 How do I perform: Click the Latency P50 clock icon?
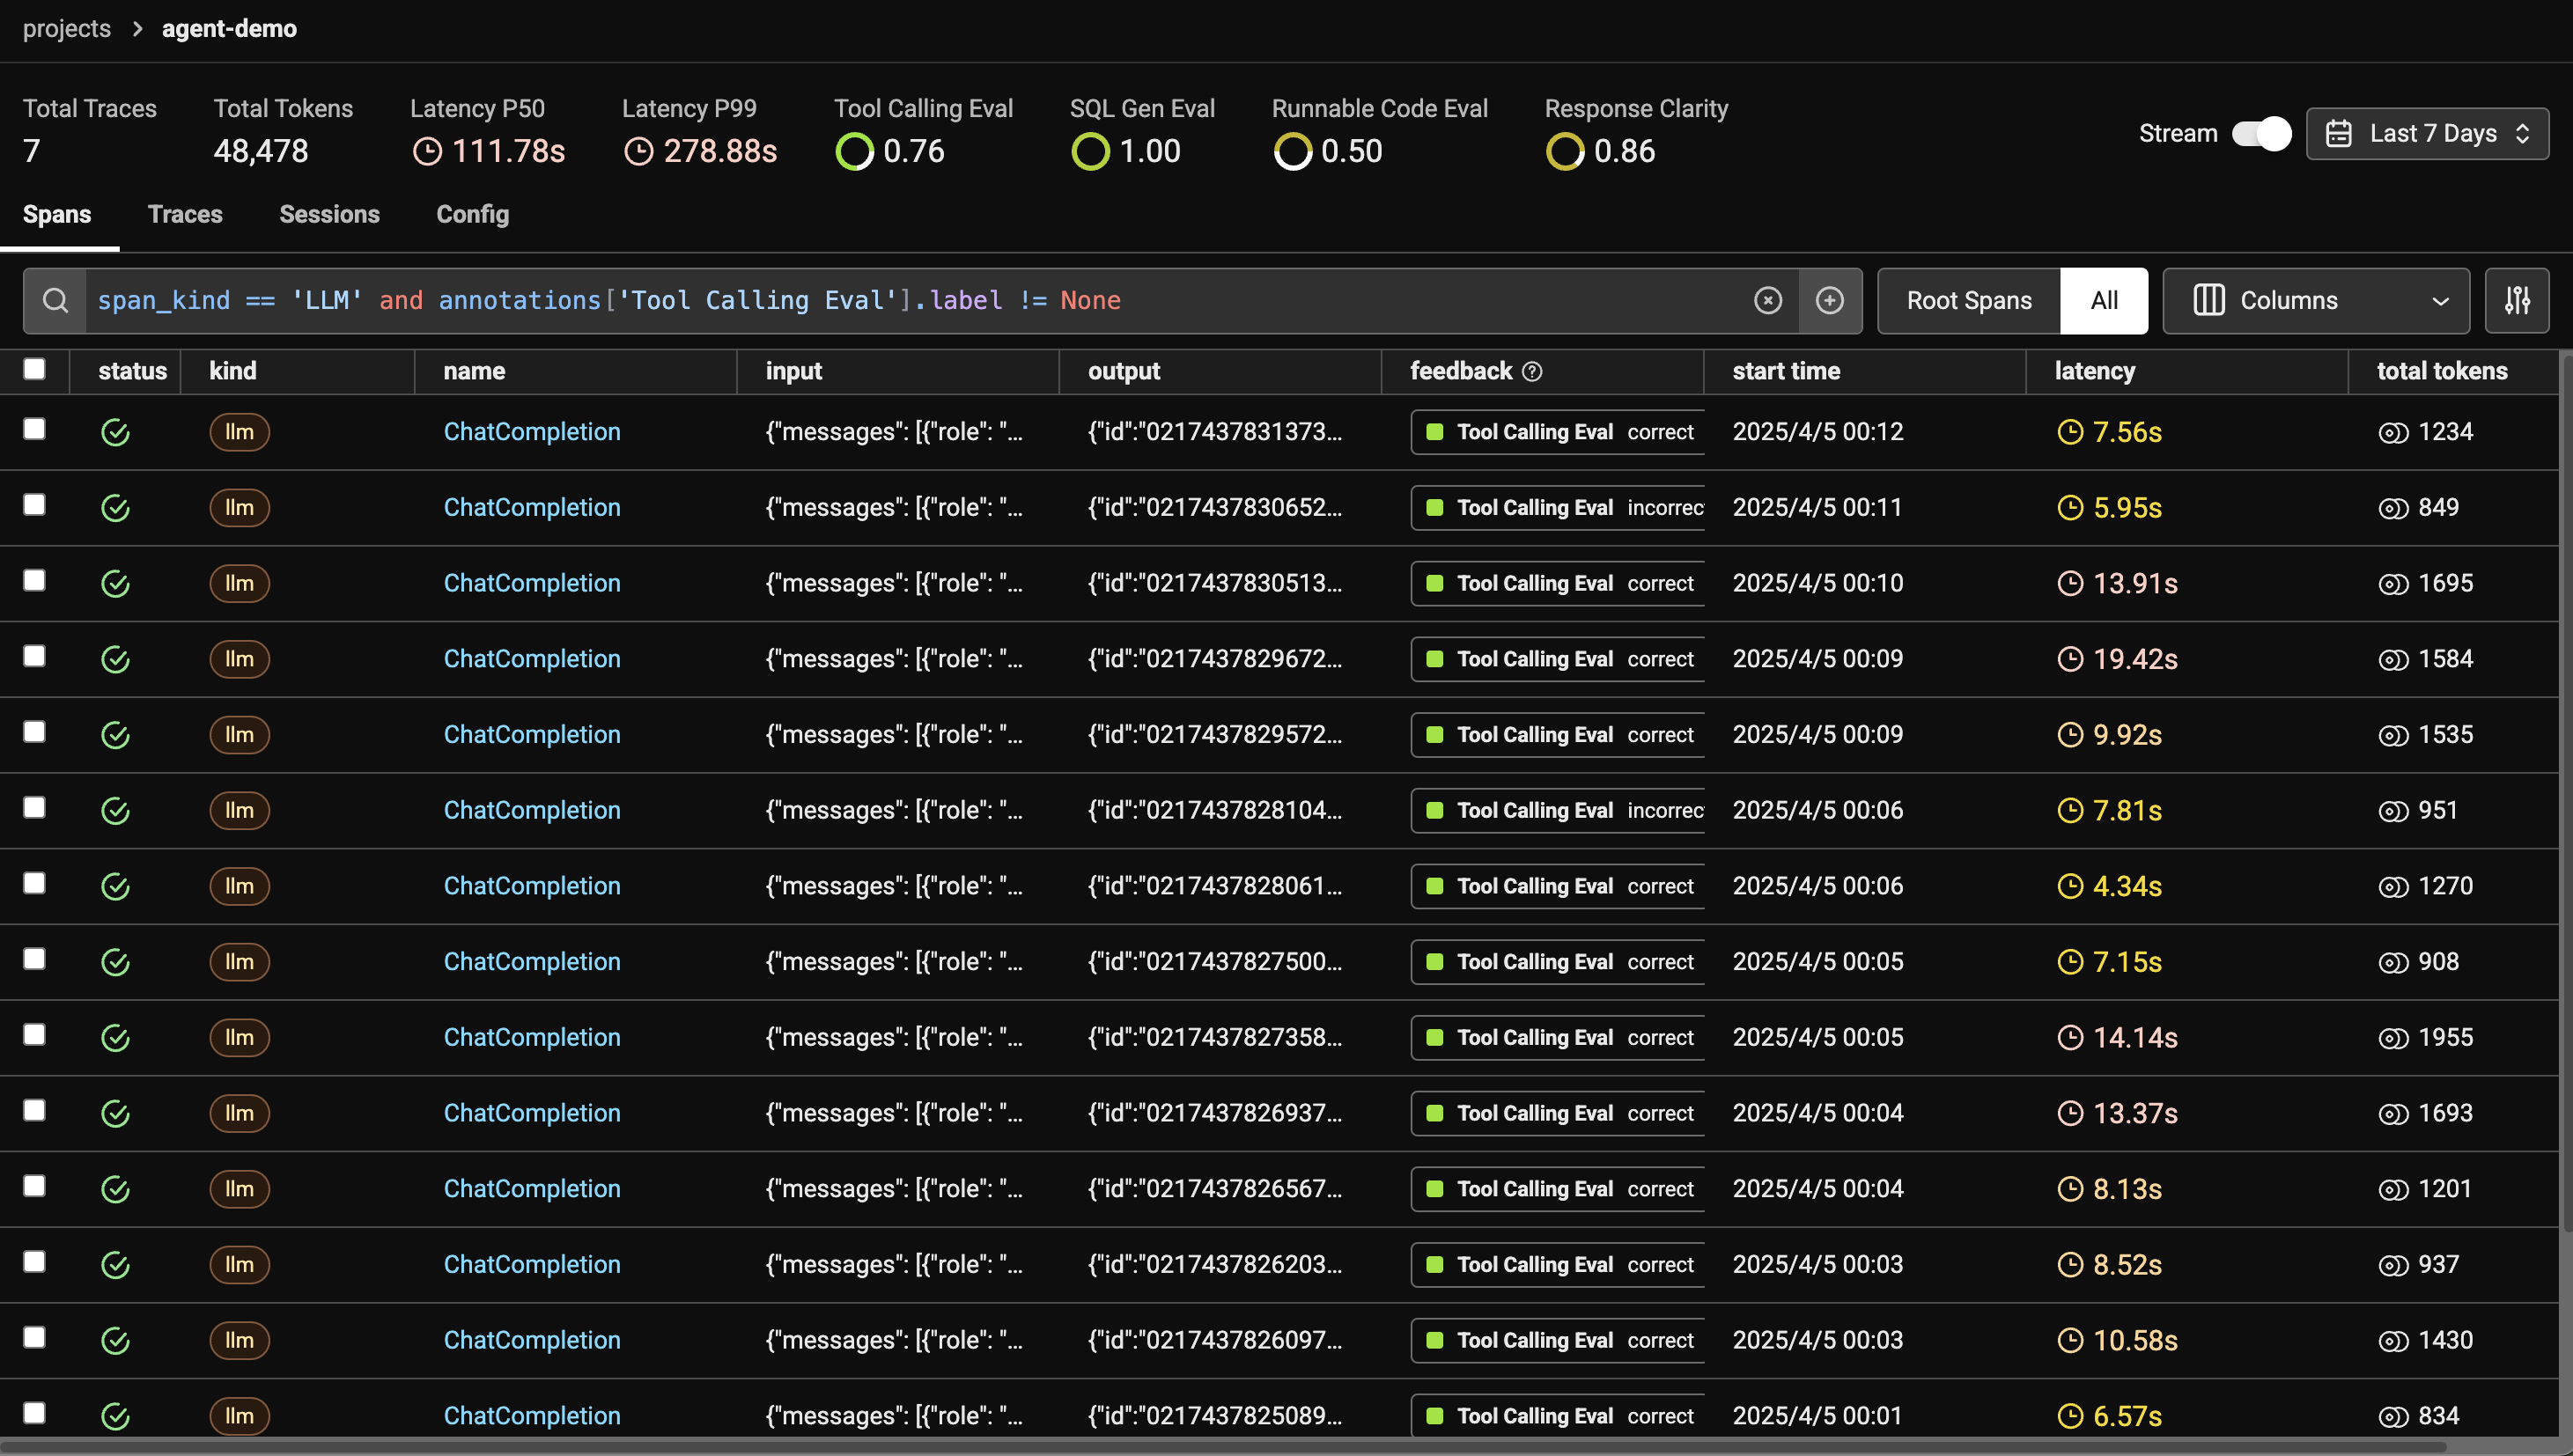pos(427,152)
